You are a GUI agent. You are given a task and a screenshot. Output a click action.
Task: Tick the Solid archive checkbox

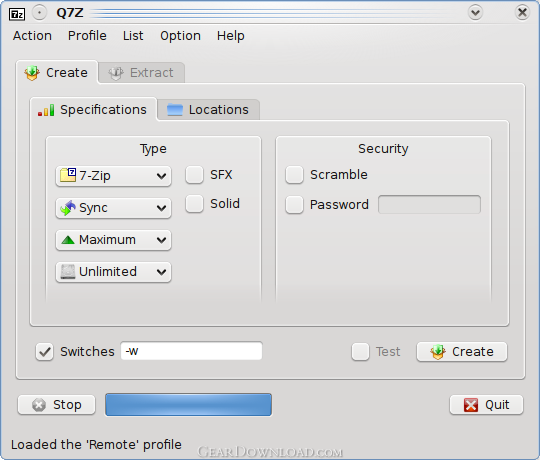tap(194, 203)
